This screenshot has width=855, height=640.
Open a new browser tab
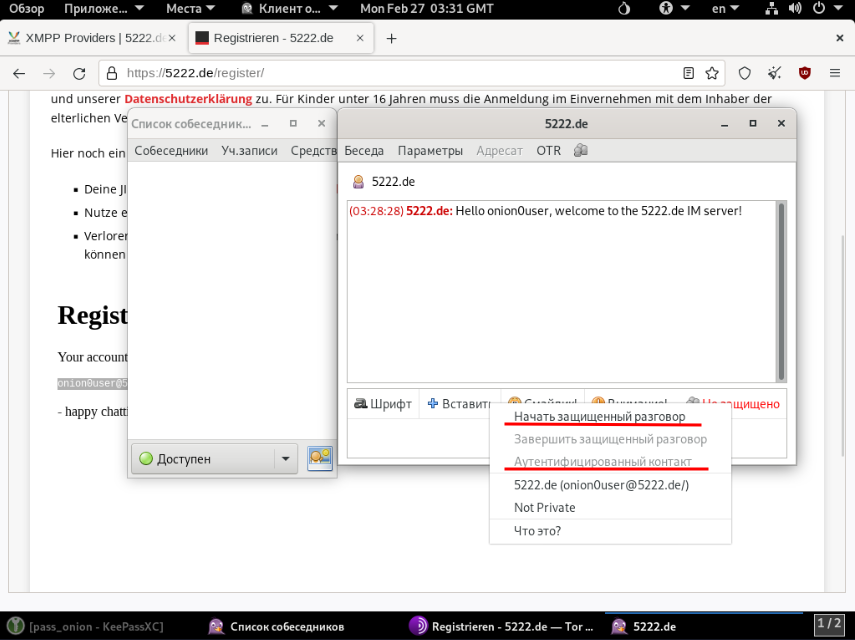tap(391, 38)
